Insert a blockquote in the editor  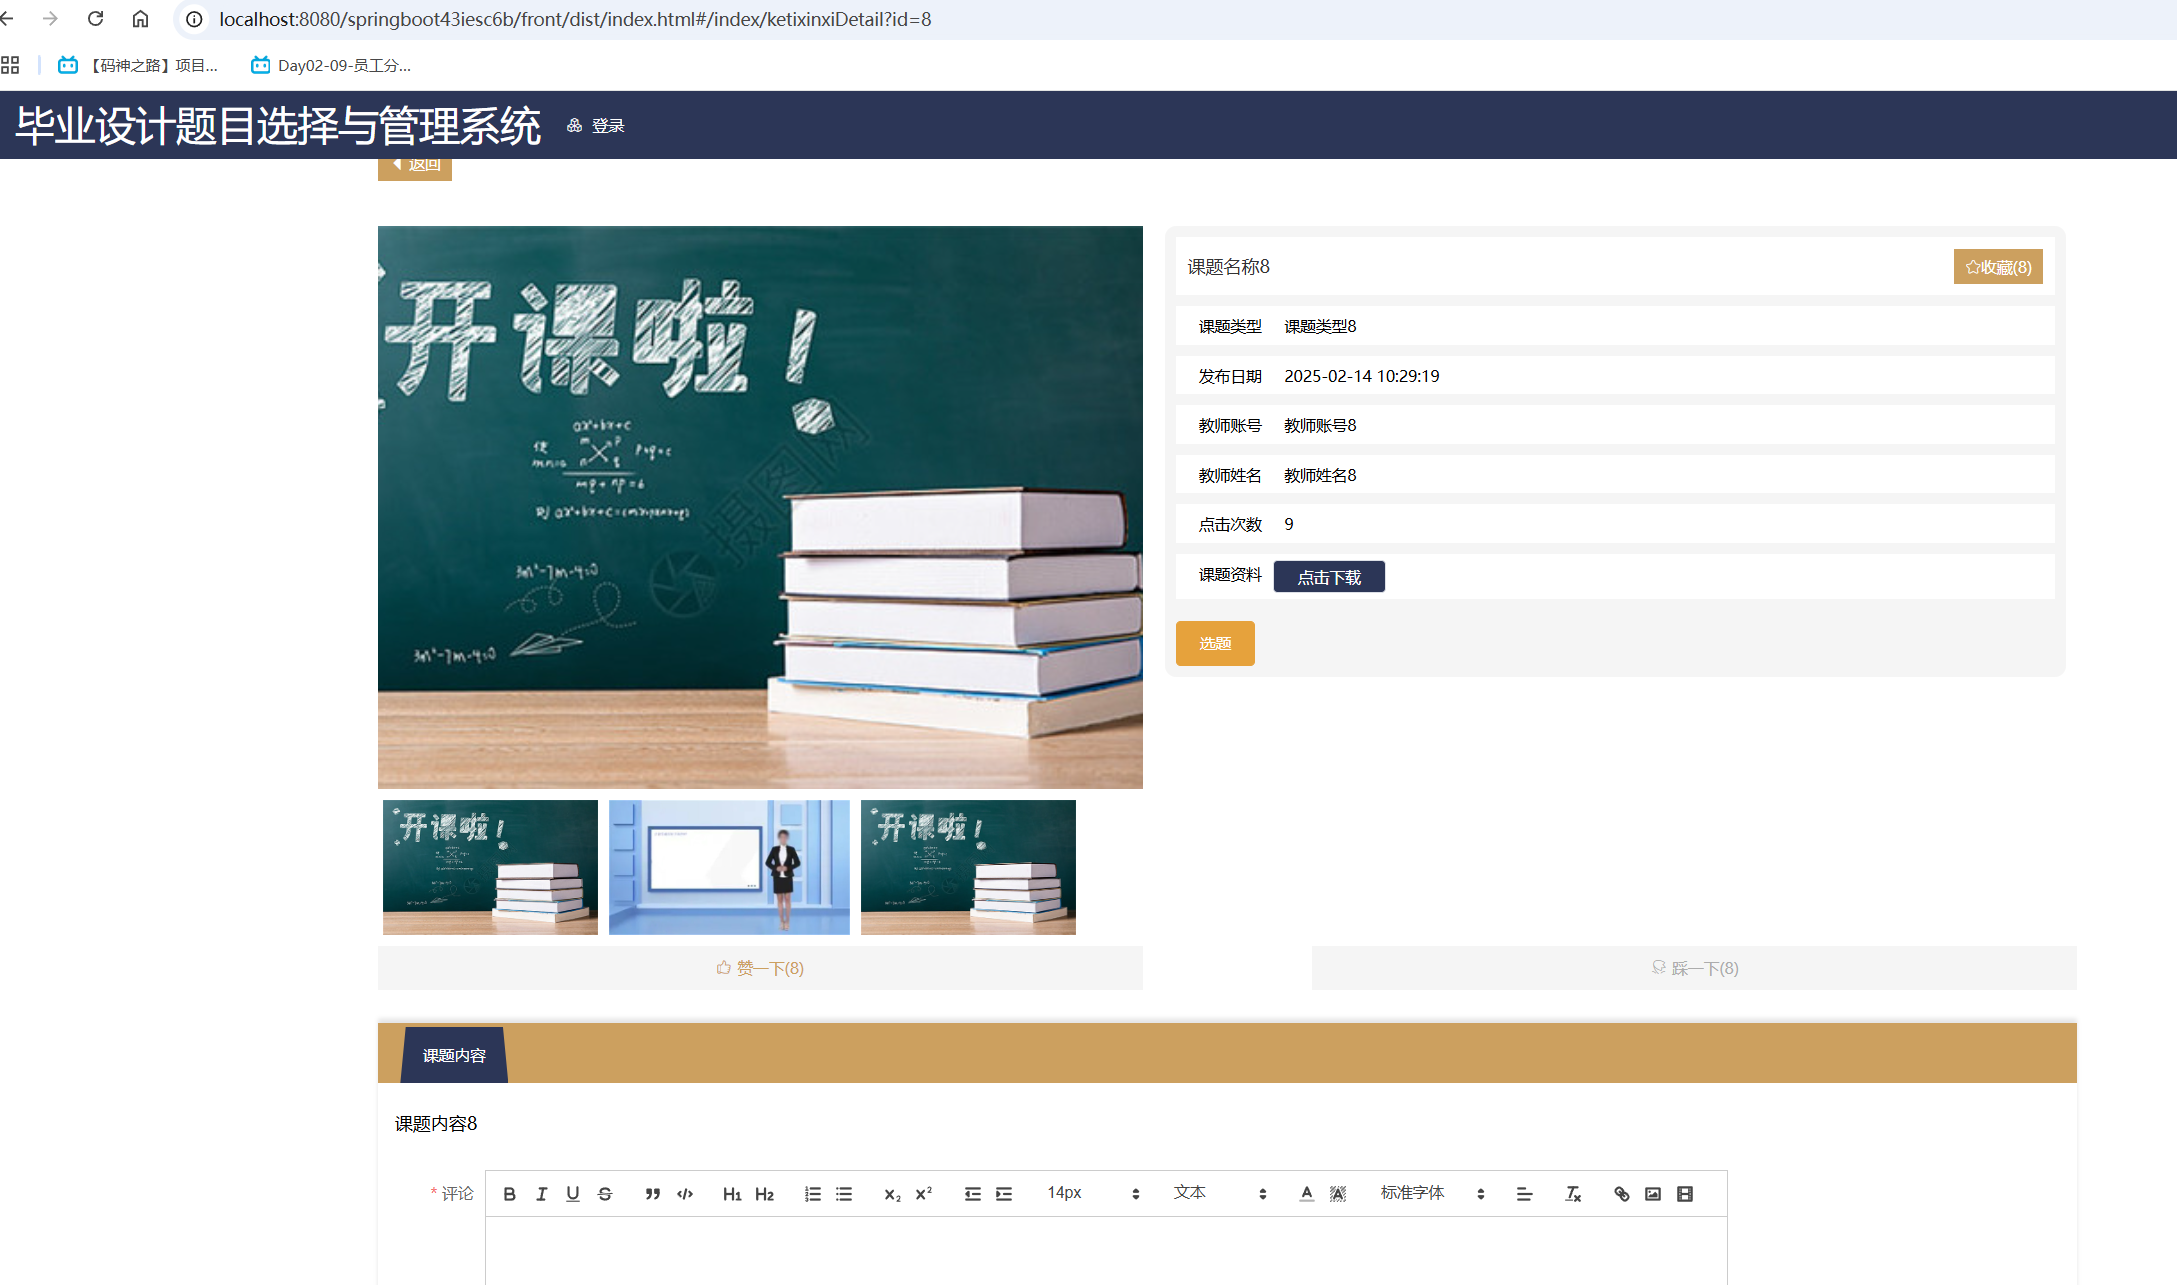(652, 1194)
